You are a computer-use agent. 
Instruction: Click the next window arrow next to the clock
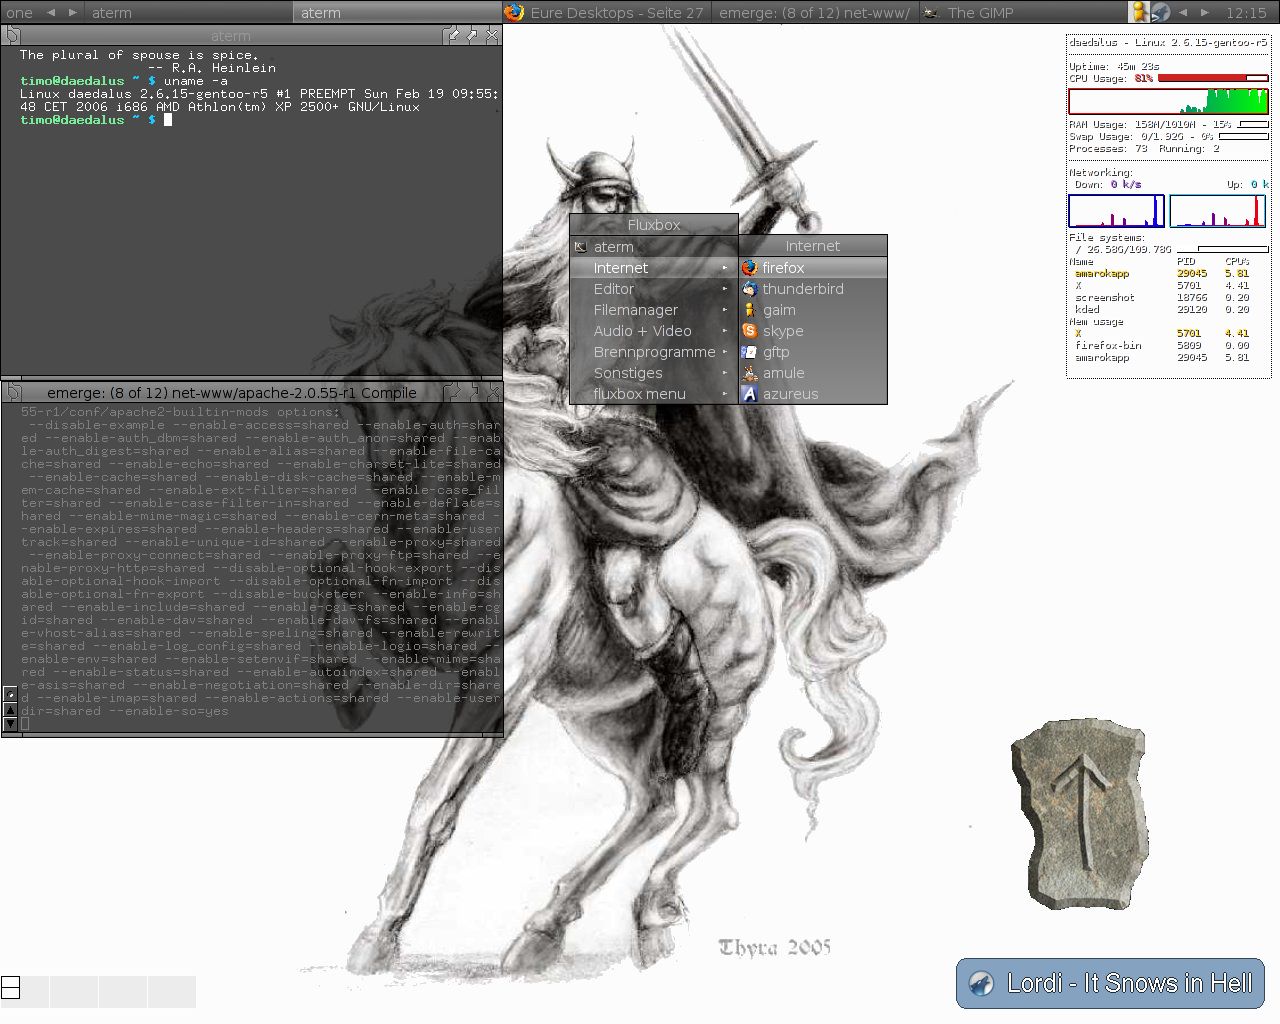pos(1205,13)
